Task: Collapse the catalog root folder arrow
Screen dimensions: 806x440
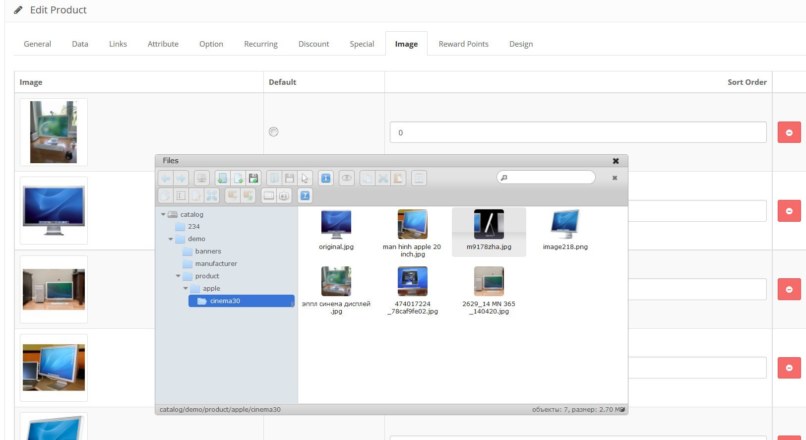Action: [x=162, y=214]
